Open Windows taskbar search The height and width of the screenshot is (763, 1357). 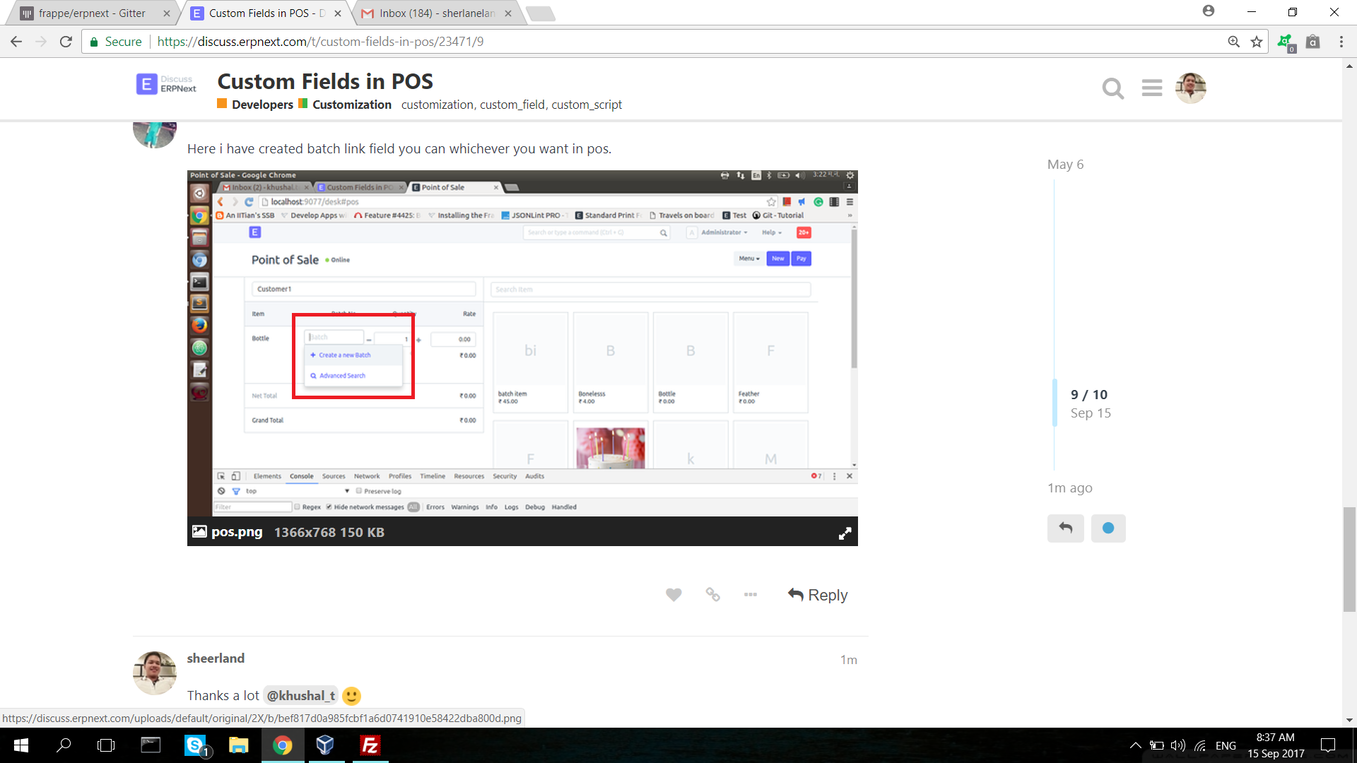click(64, 745)
